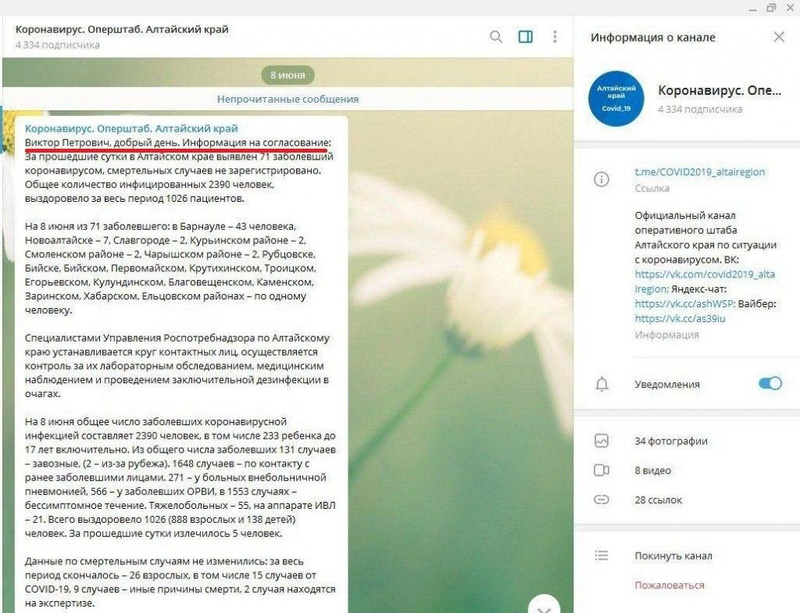Click the channel avatar Covid_19
The height and width of the screenshot is (613, 800).
pyautogui.click(x=616, y=97)
